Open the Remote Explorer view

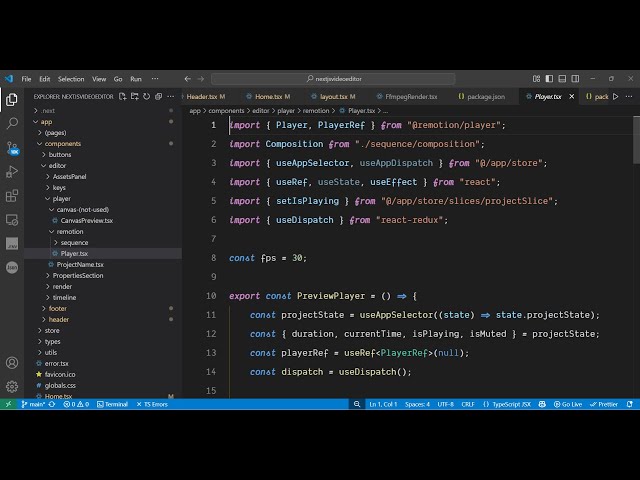[12, 220]
